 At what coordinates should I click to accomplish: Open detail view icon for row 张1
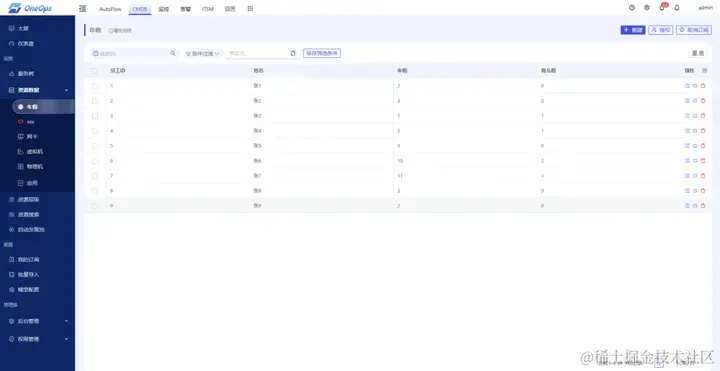click(x=687, y=86)
